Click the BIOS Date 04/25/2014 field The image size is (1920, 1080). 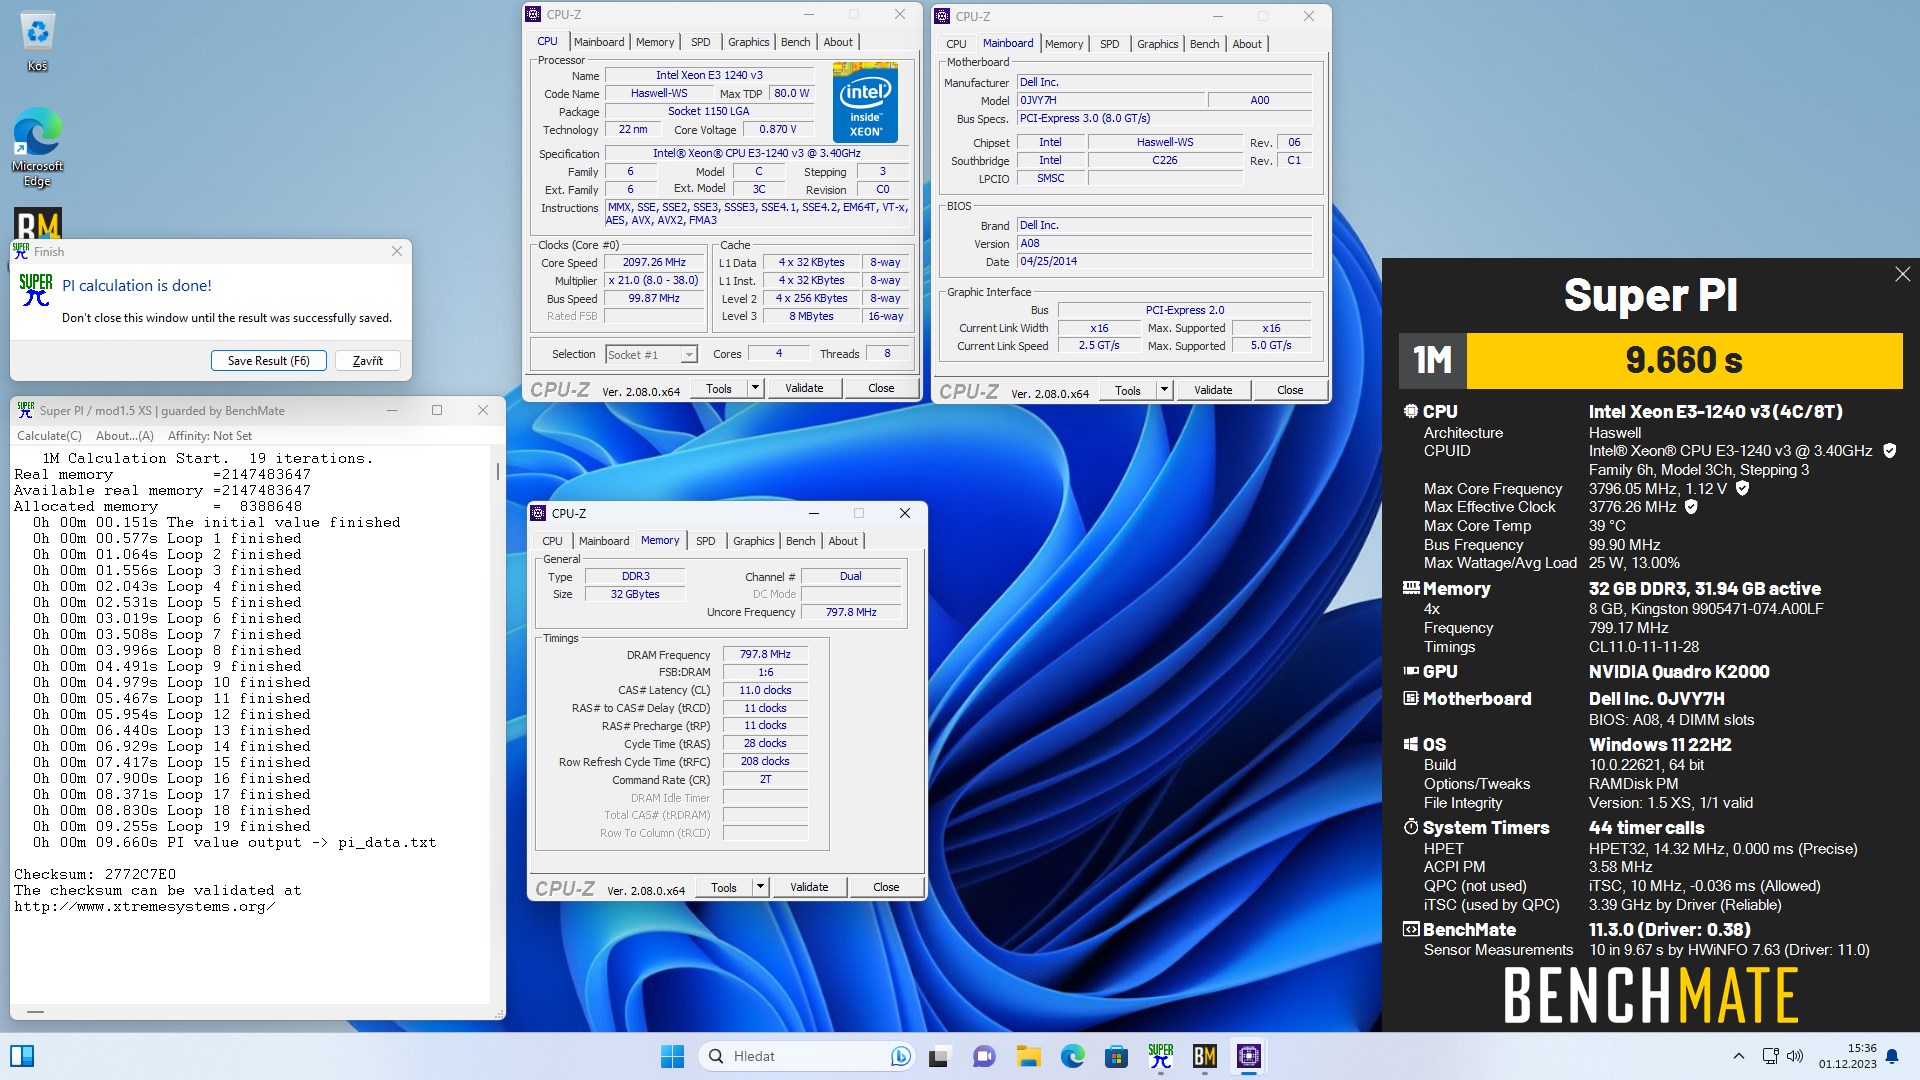tap(1164, 261)
